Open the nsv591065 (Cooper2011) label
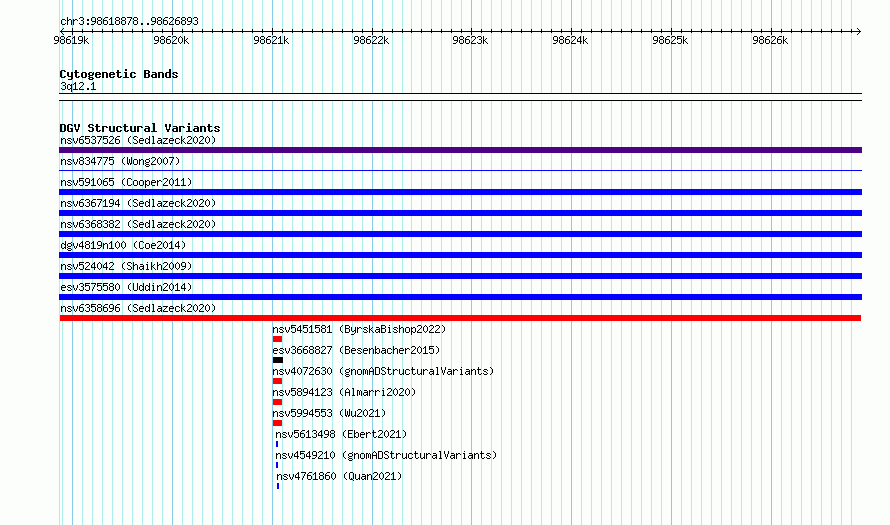The image size is (890, 525). click(x=126, y=182)
